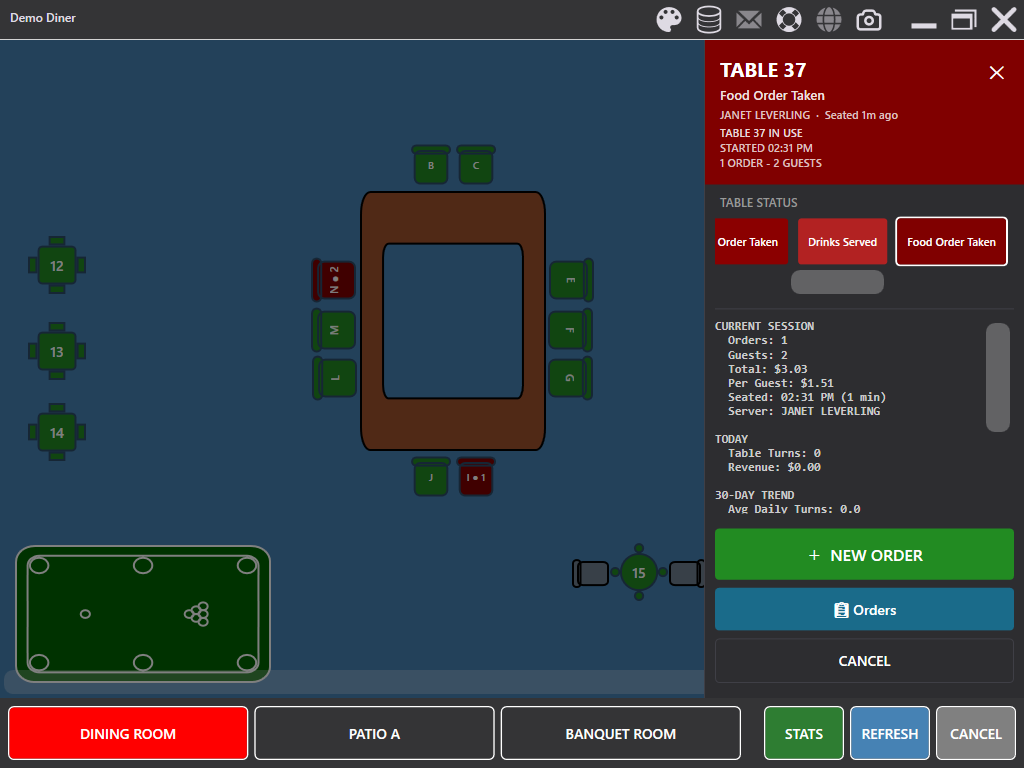This screenshot has height=768, width=1024.
Task: Select the pool table on floor plan
Action: point(143,614)
